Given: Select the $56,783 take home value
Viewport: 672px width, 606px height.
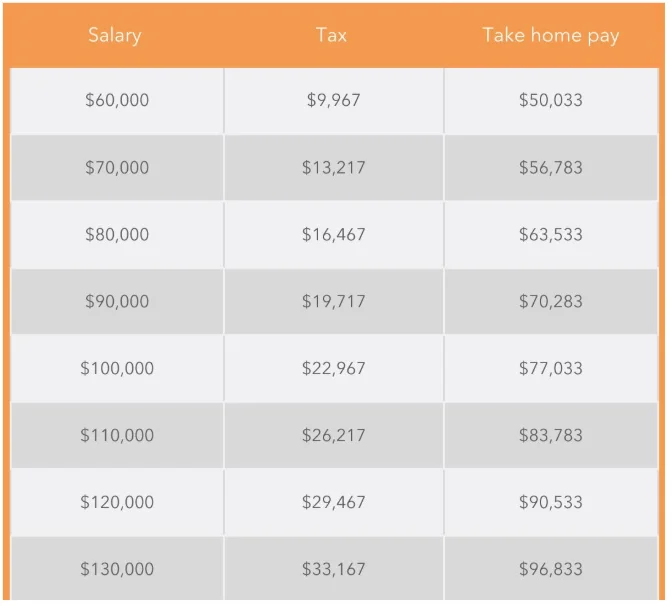Looking at the screenshot, I should 550,167.
